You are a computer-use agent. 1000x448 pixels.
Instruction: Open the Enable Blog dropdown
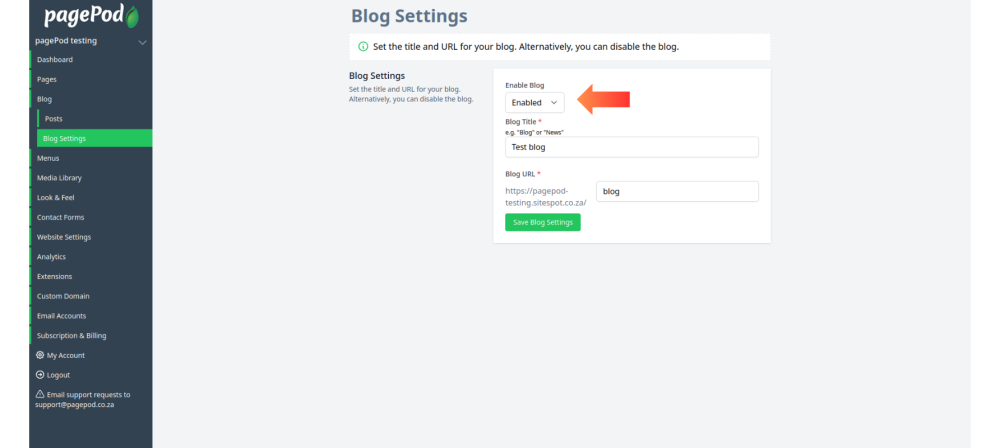(534, 103)
